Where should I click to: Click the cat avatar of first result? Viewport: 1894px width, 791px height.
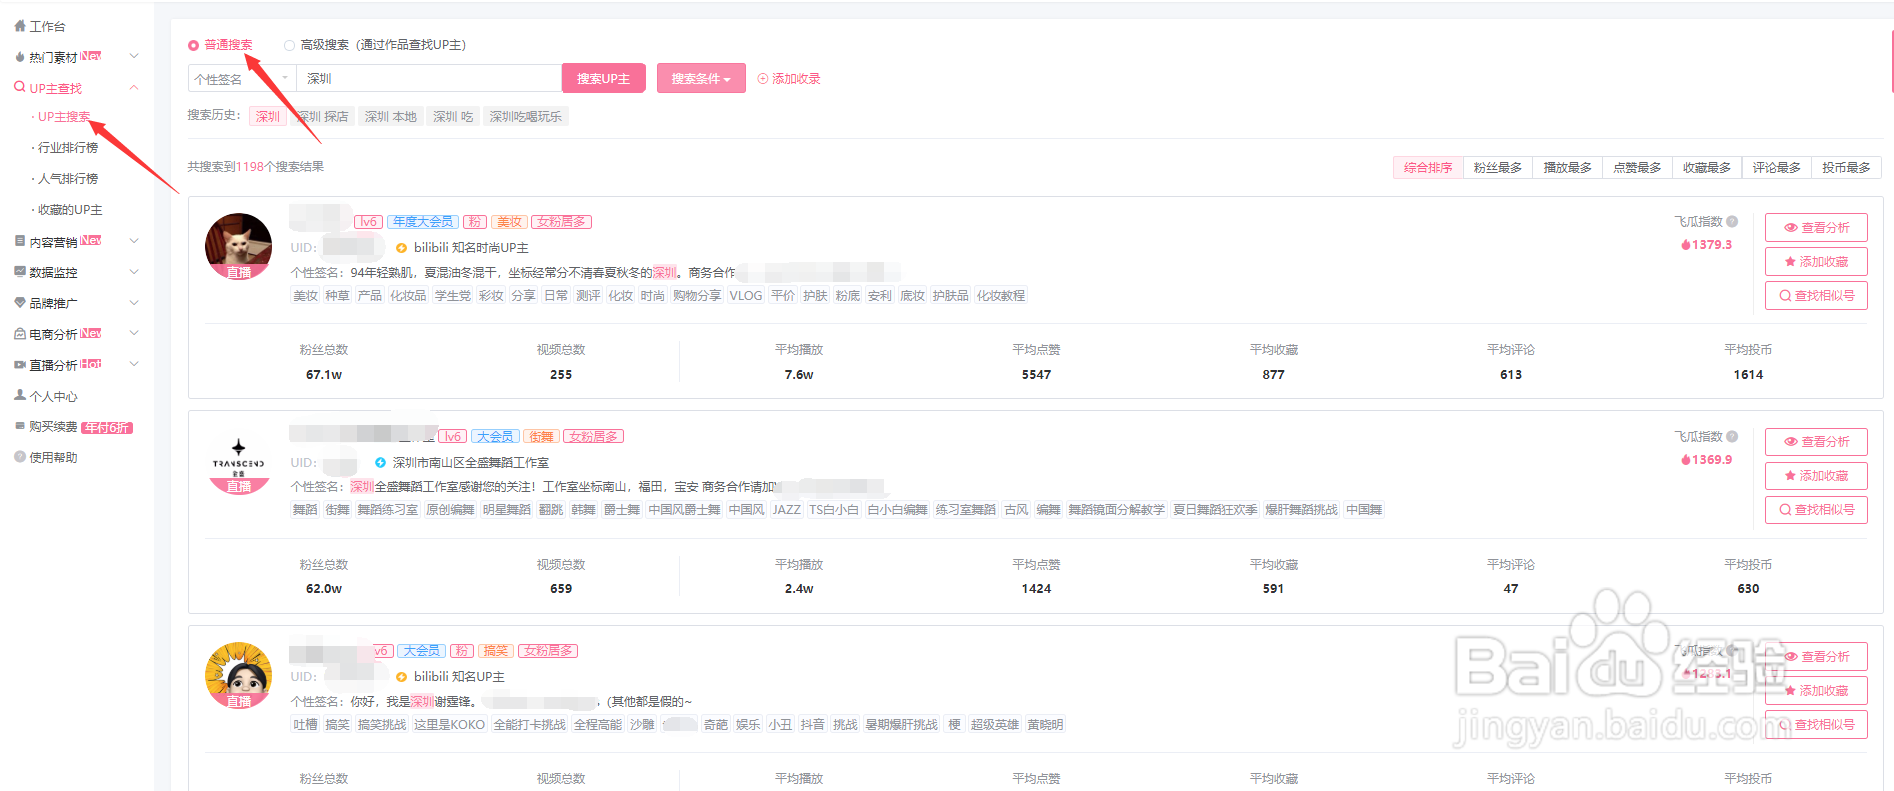coord(239,246)
